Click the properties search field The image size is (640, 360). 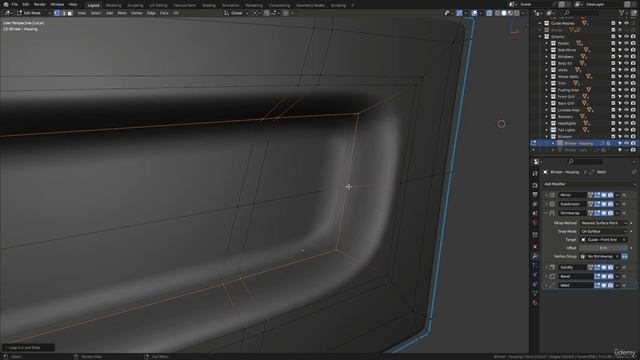pyautogui.click(x=586, y=162)
